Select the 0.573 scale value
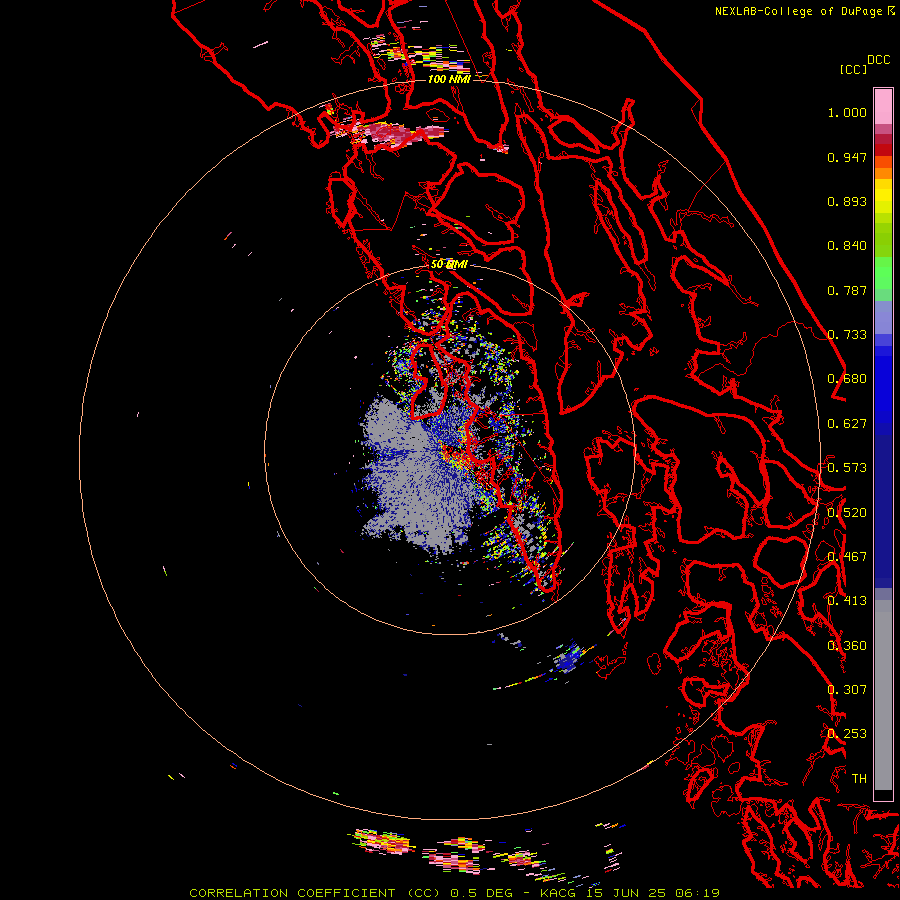This screenshot has height=900, width=900. (847, 468)
